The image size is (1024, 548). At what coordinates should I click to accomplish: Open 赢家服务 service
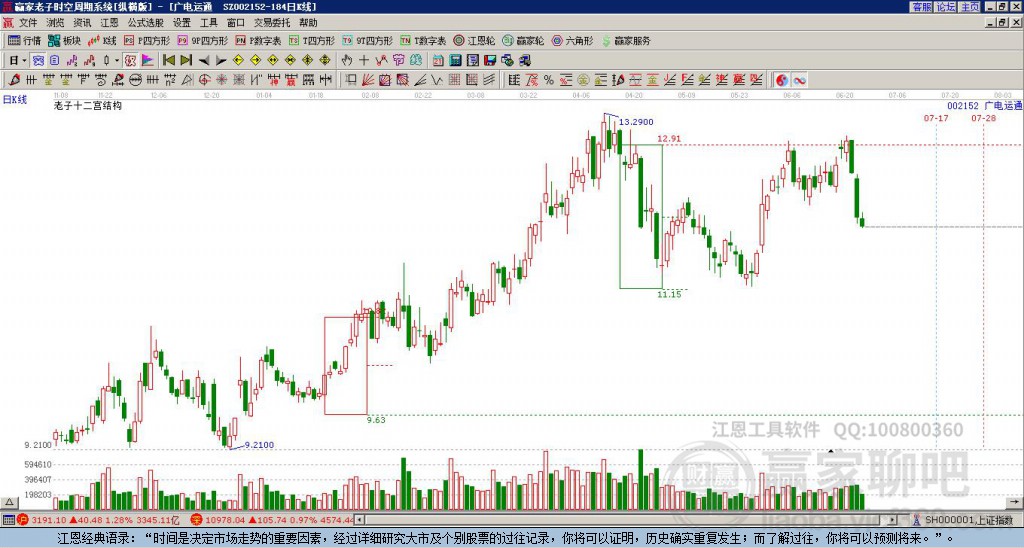point(626,40)
